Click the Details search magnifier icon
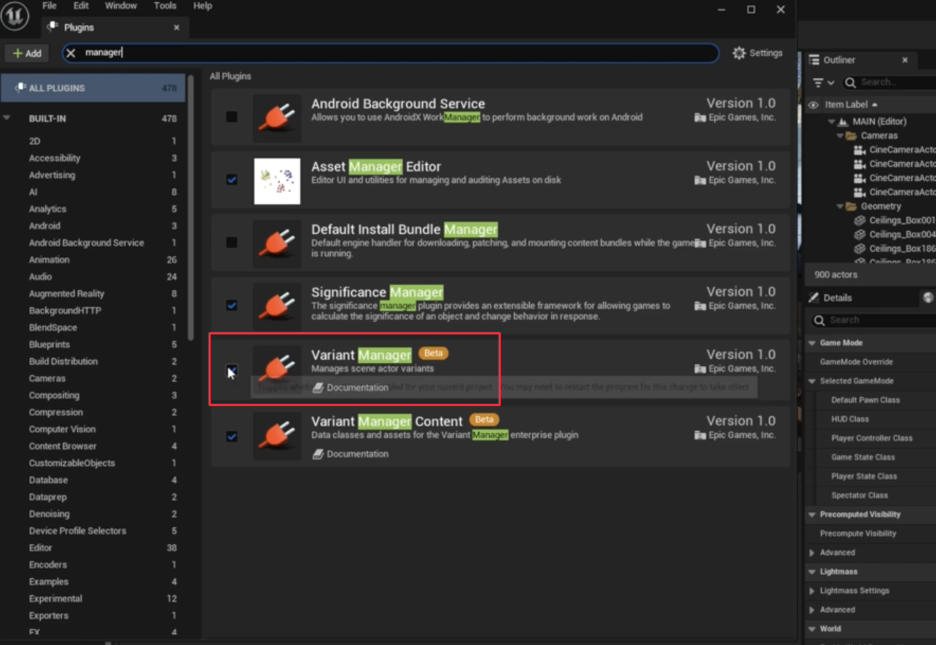 pyautogui.click(x=819, y=320)
